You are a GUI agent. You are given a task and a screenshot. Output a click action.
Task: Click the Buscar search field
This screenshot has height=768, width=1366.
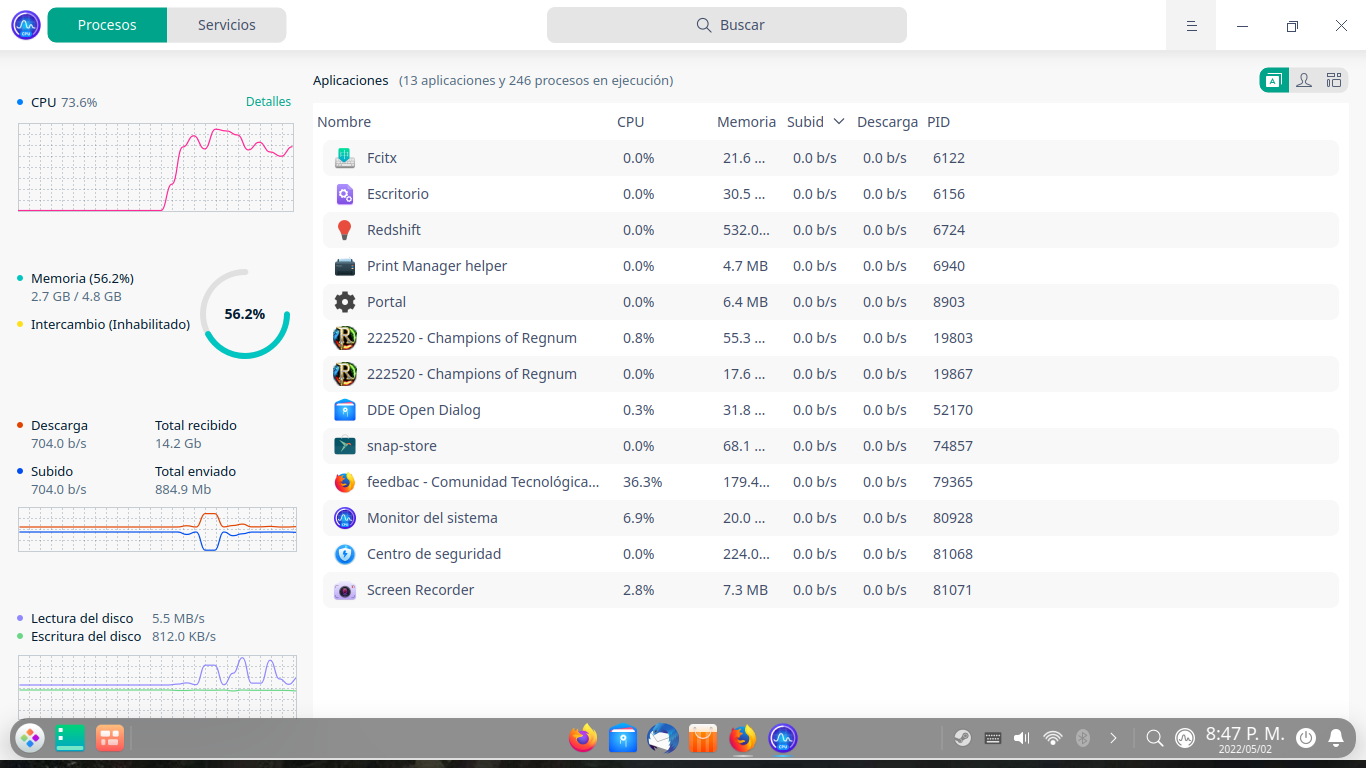point(727,25)
